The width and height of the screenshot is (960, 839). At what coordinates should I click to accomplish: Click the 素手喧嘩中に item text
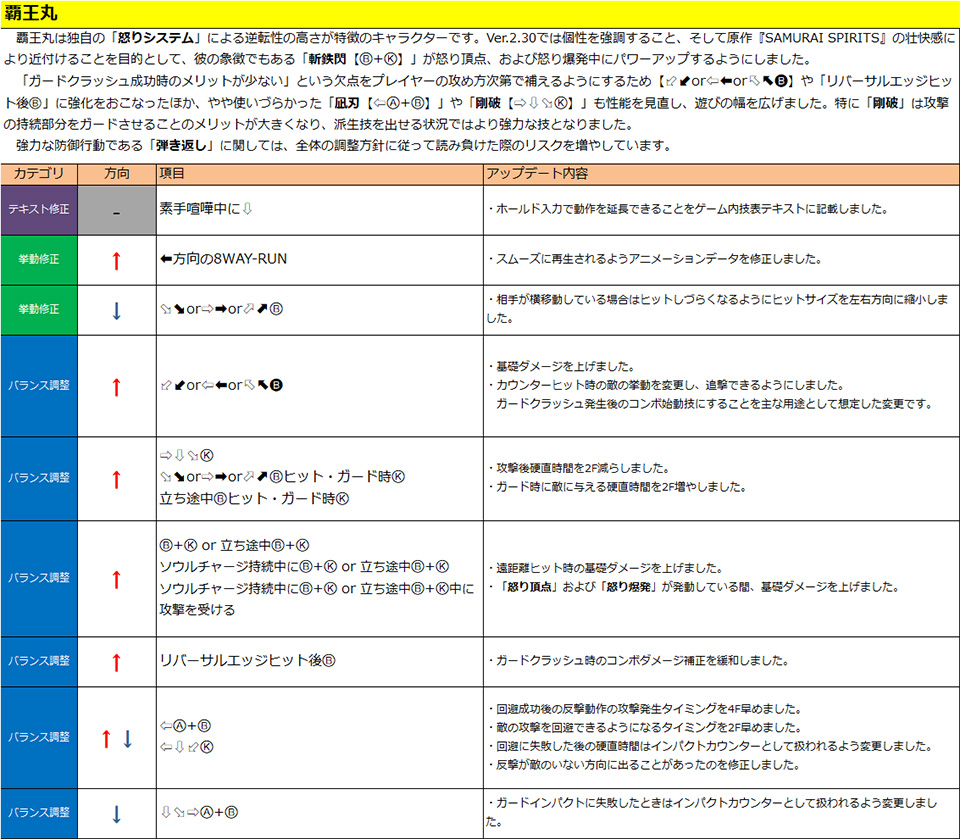pos(206,209)
